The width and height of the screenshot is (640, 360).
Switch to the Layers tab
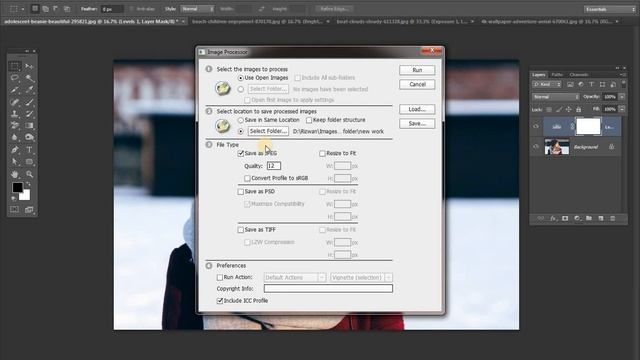pyautogui.click(x=539, y=75)
